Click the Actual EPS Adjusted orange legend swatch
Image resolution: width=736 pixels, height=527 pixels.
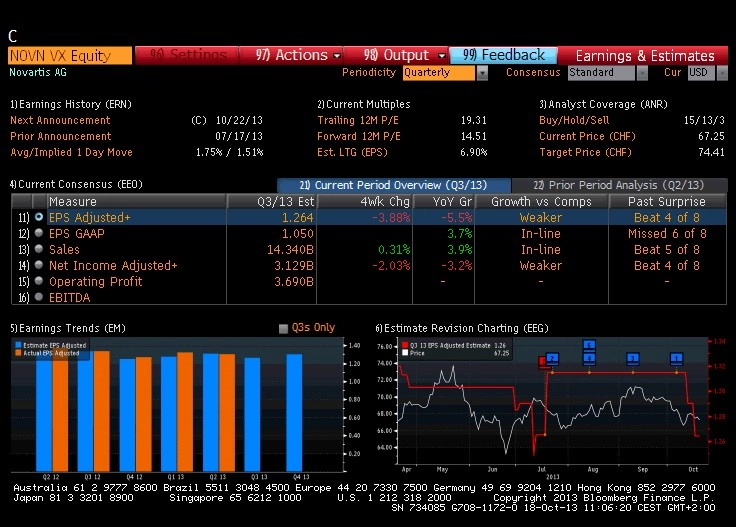click(18, 353)
